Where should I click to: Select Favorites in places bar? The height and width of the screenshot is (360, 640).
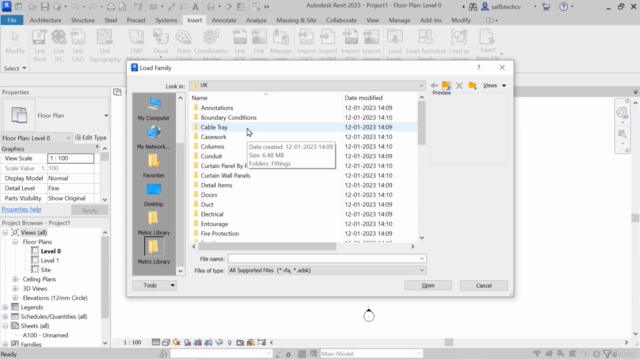(153, 166)
